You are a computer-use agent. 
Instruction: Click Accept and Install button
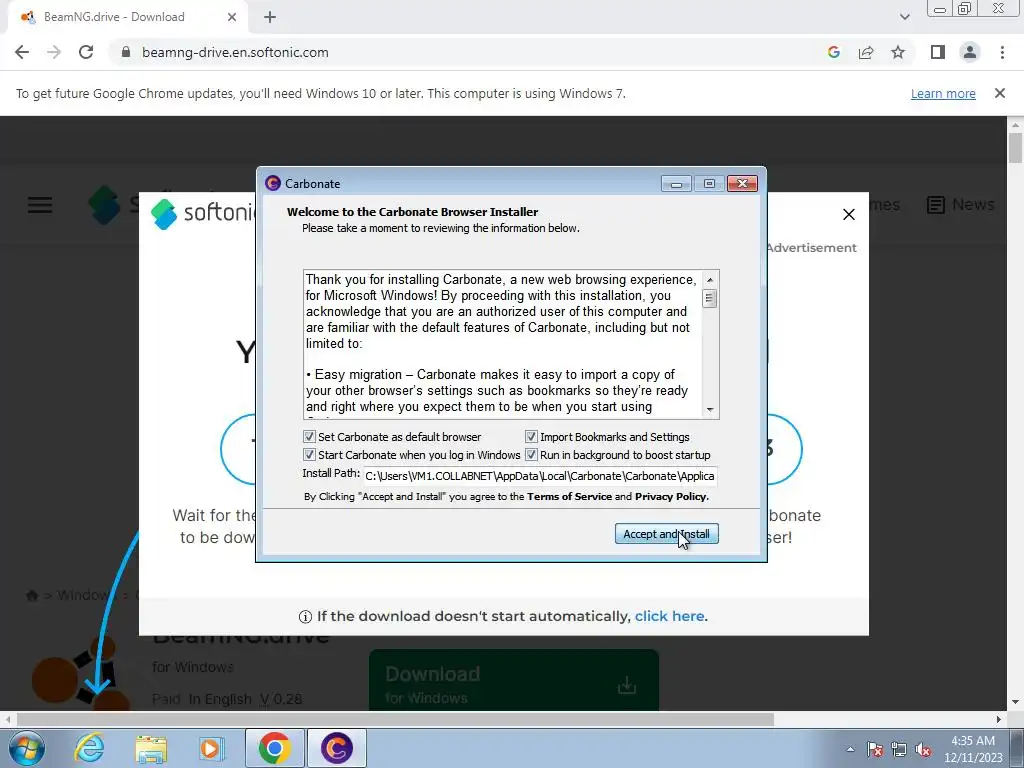[x=666, y=534]
